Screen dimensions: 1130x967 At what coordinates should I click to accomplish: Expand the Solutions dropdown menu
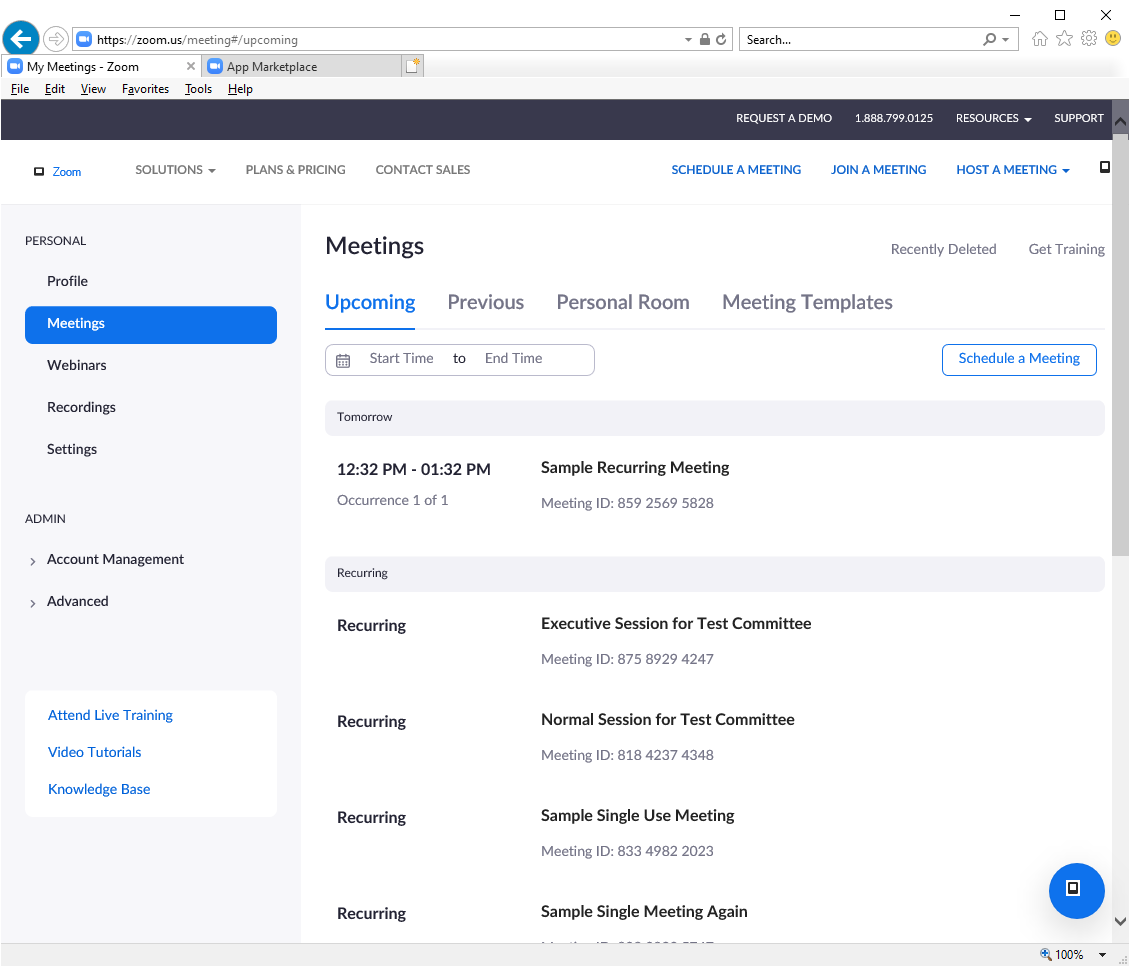pos(175,170)
